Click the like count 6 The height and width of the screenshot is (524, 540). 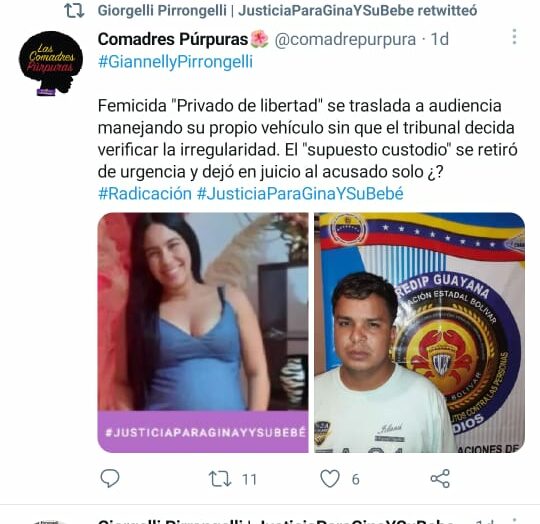tap(355, 479)
